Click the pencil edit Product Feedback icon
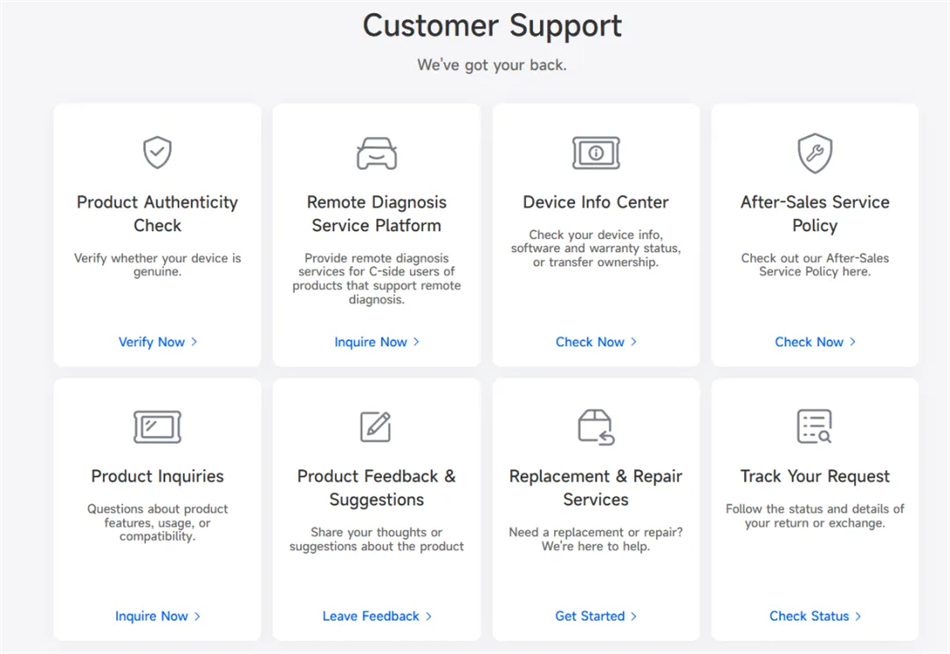 tap(376, 427)
